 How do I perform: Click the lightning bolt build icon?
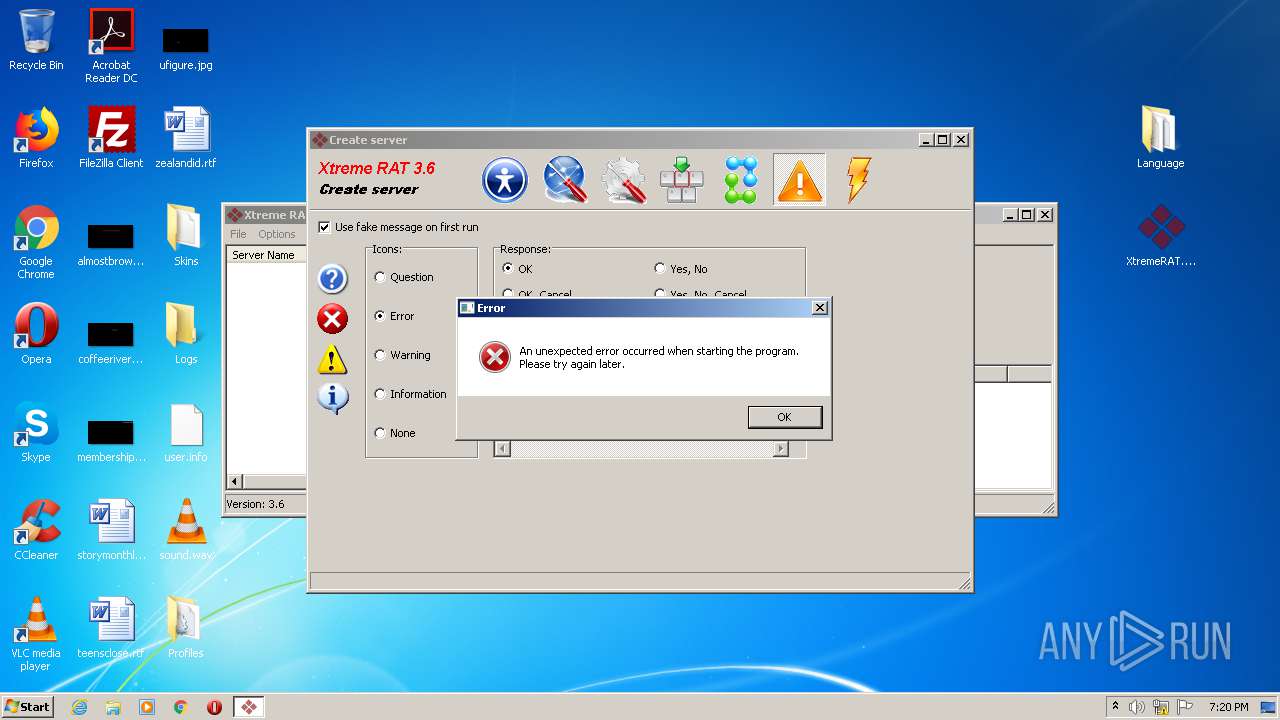[858, 180]
